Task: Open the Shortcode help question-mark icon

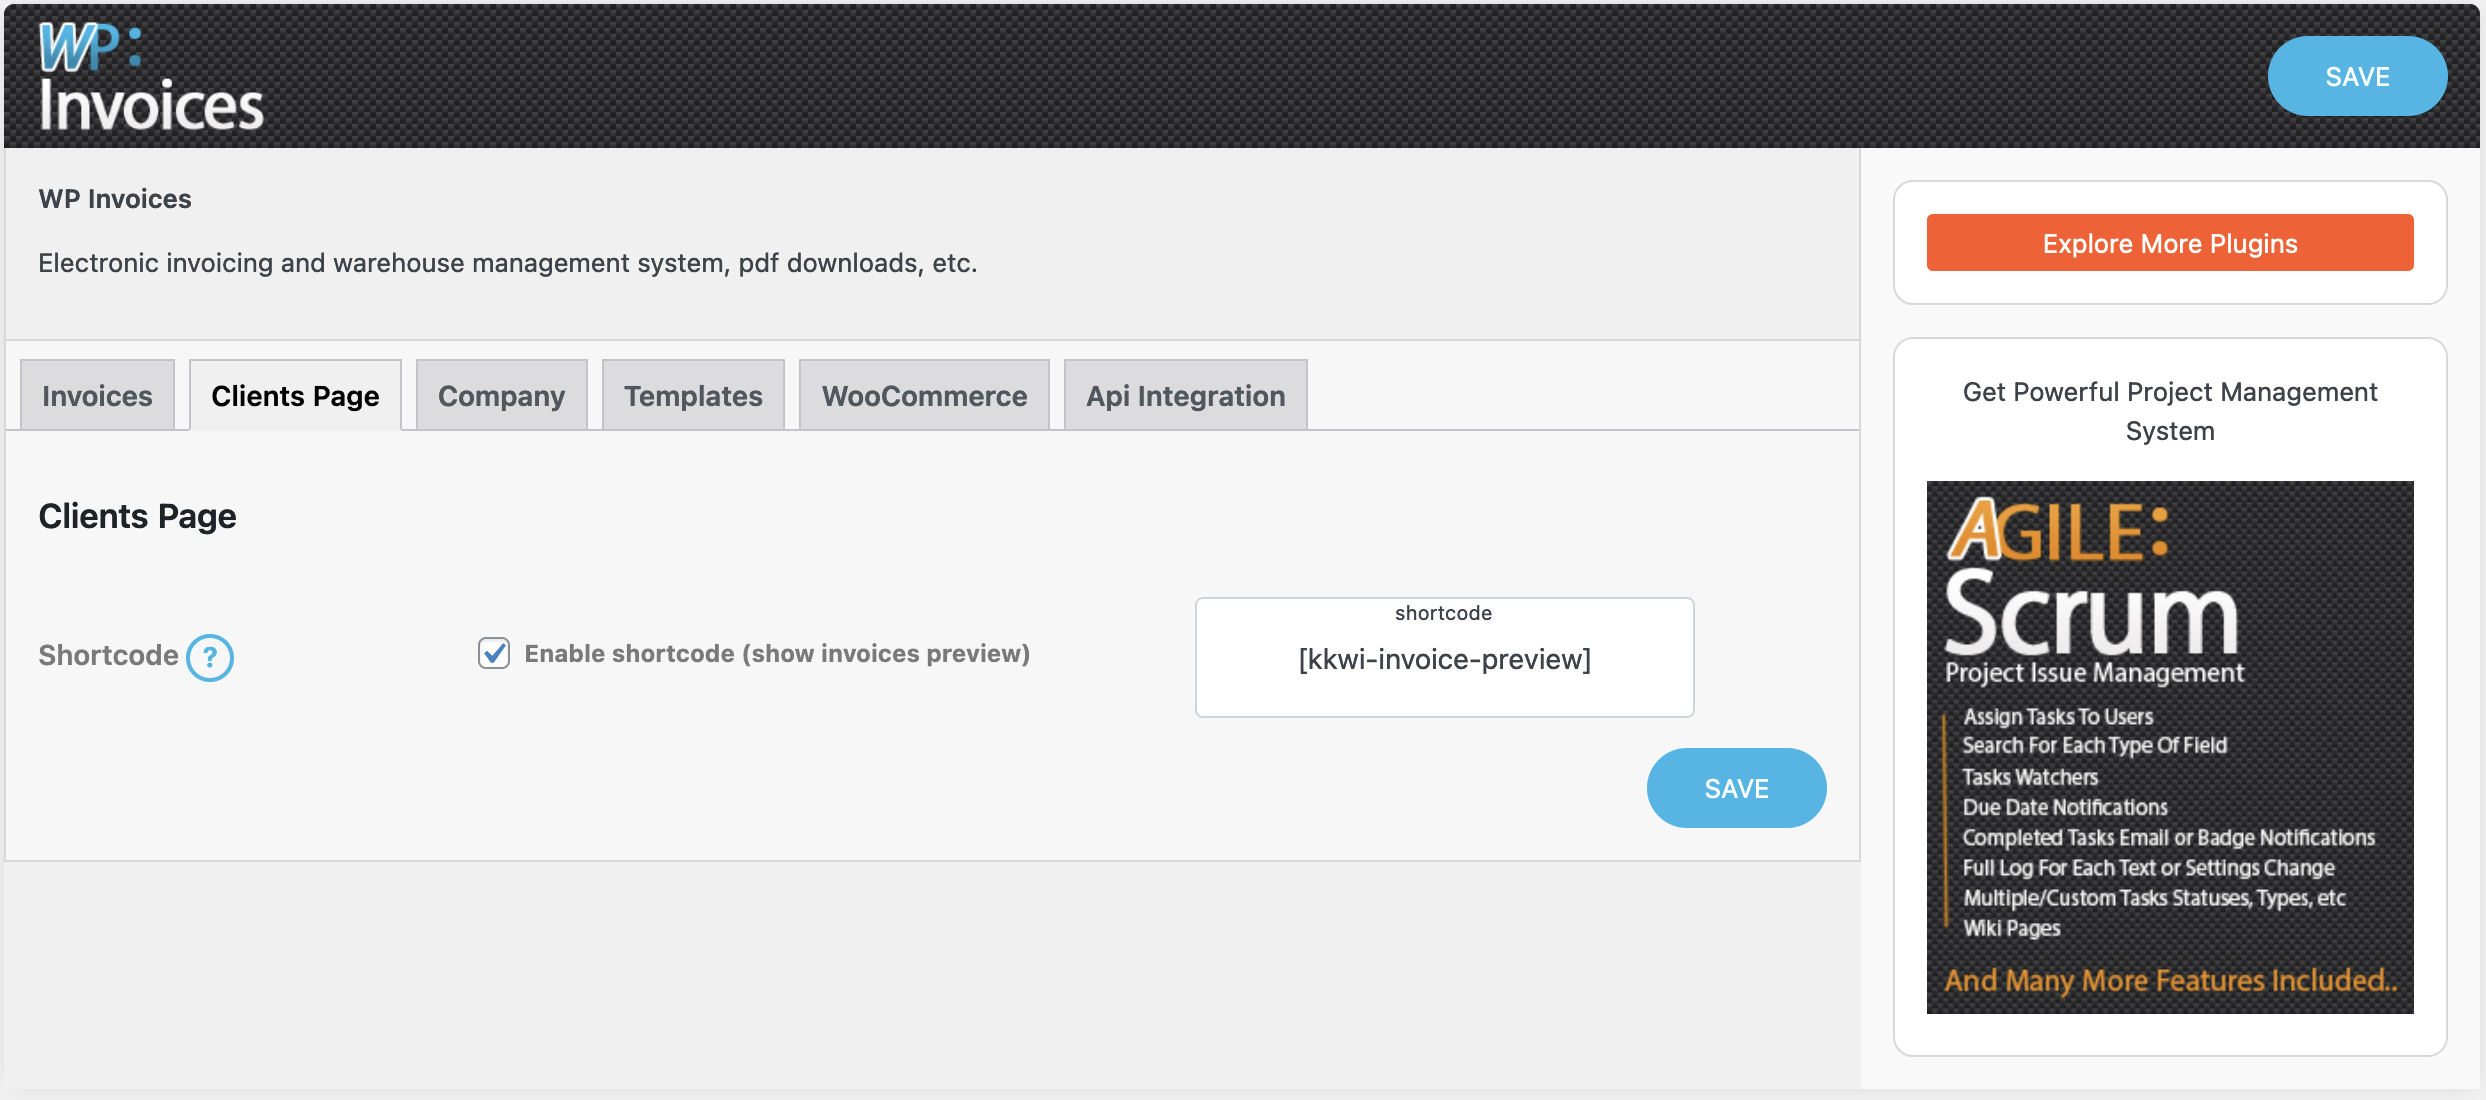Action: coord(211,657)
